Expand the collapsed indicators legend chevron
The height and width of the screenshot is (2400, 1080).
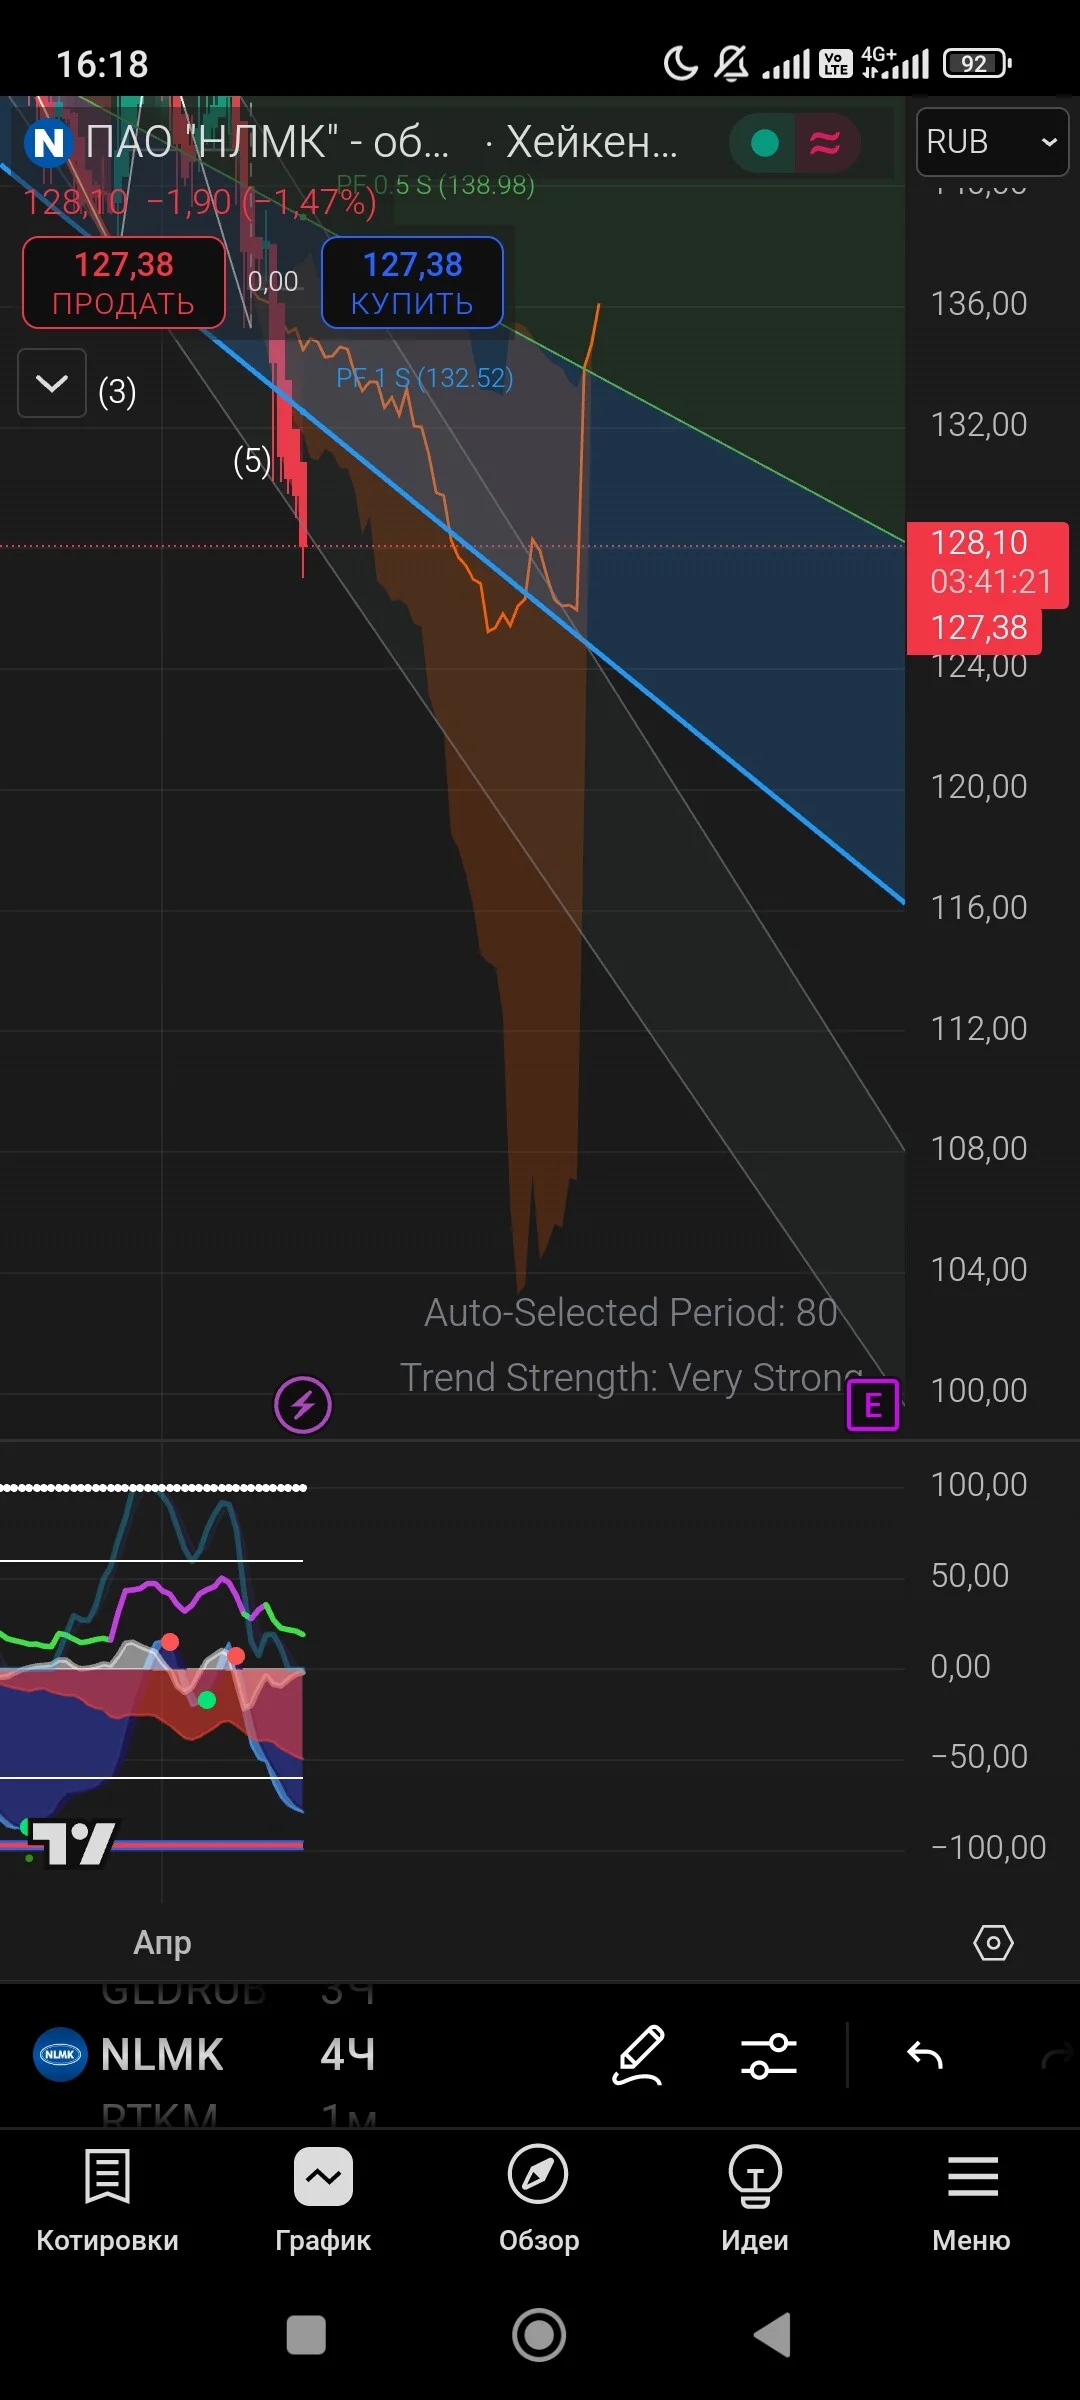[52, 383]
